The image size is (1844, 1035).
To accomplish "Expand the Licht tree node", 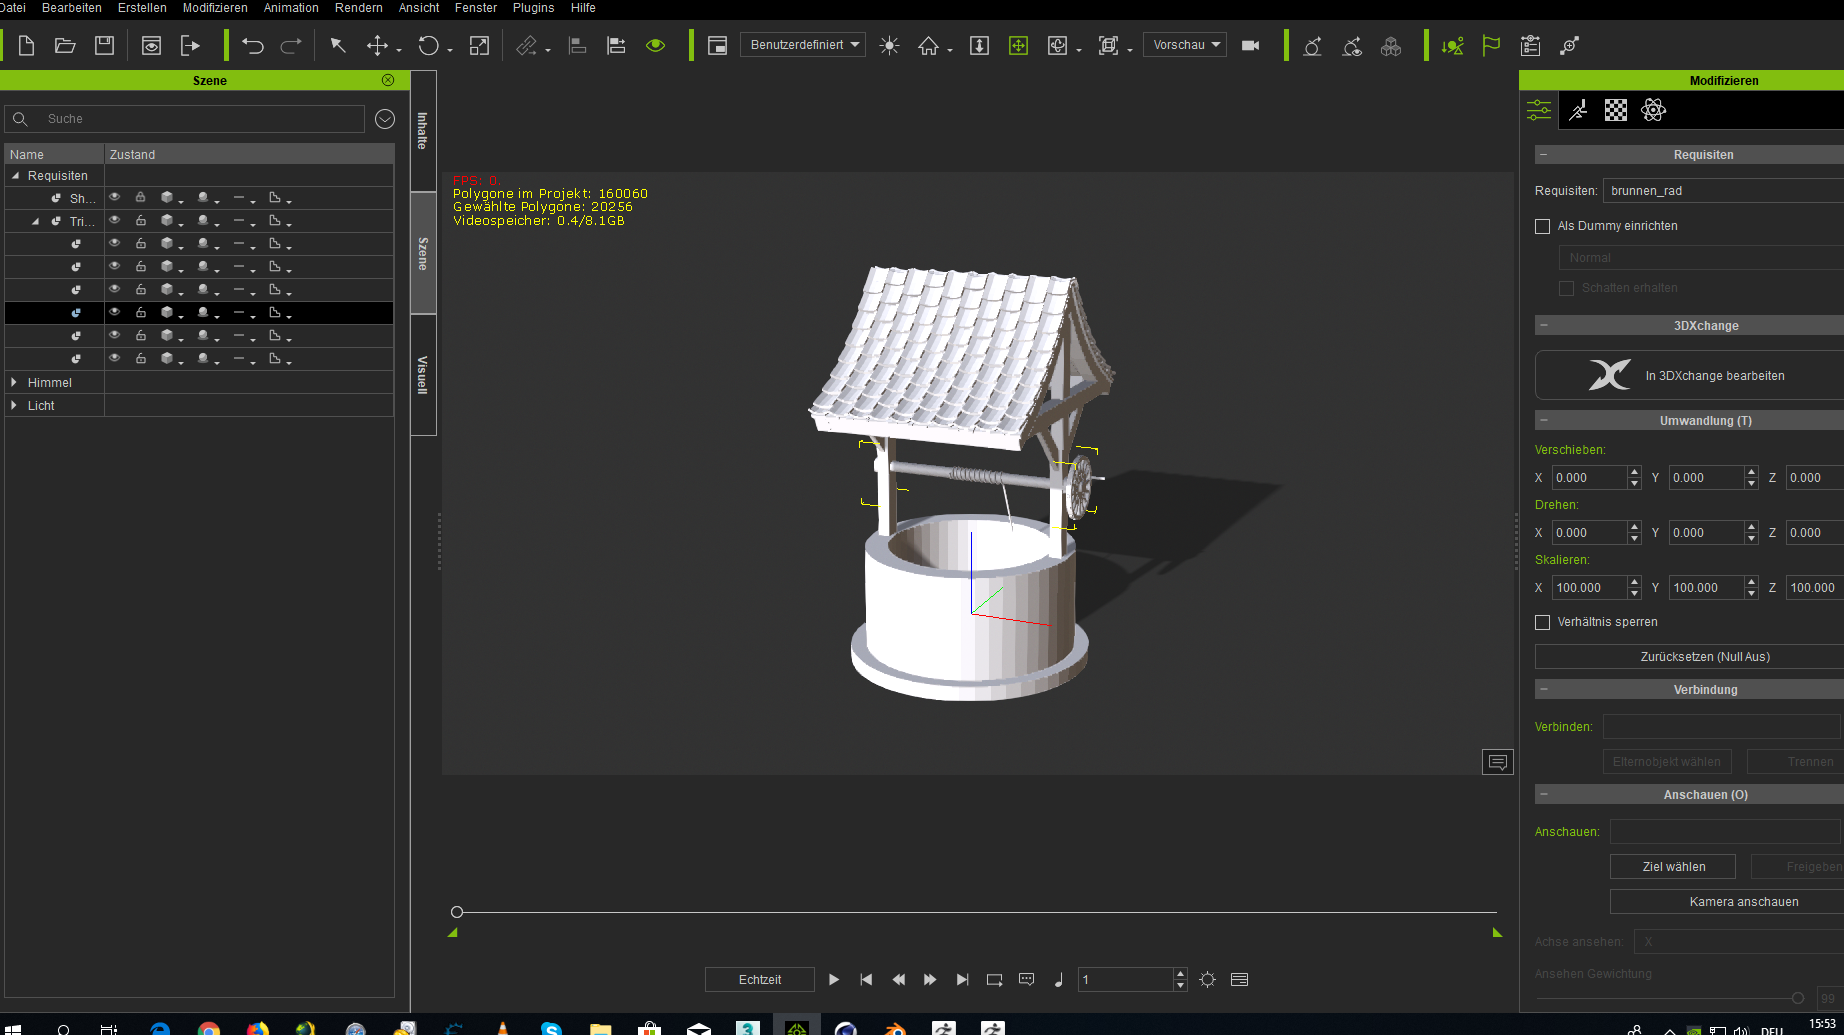I will [x=14, y=406].
